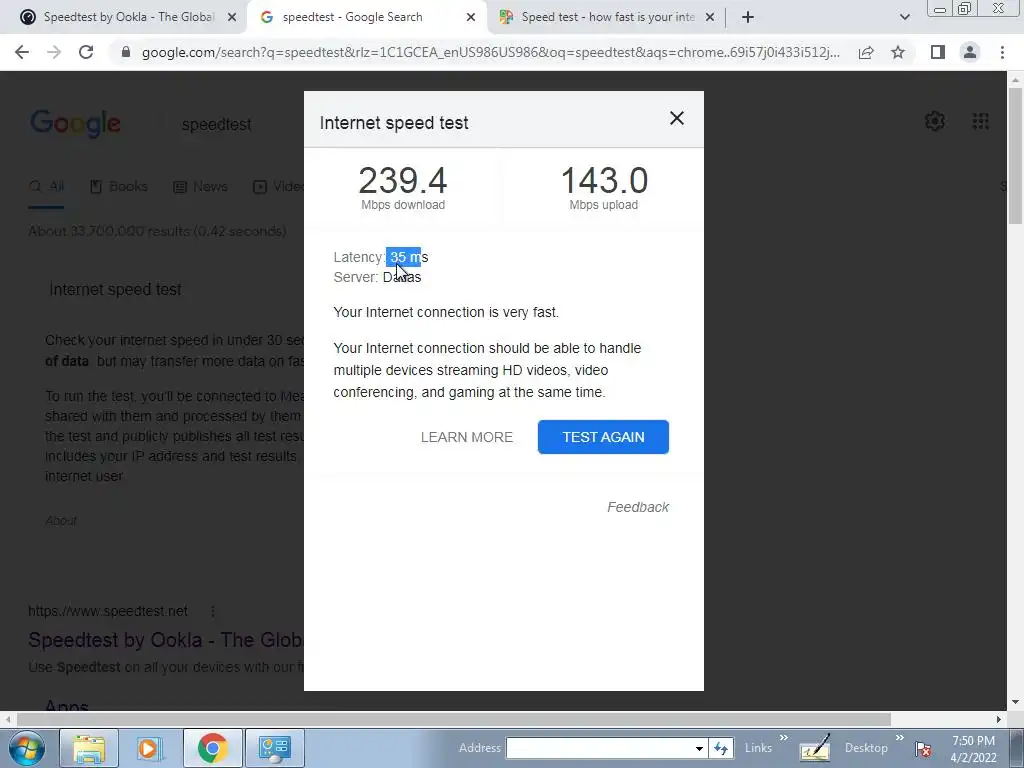Open speedtest.net result options dots

point(213,611)
